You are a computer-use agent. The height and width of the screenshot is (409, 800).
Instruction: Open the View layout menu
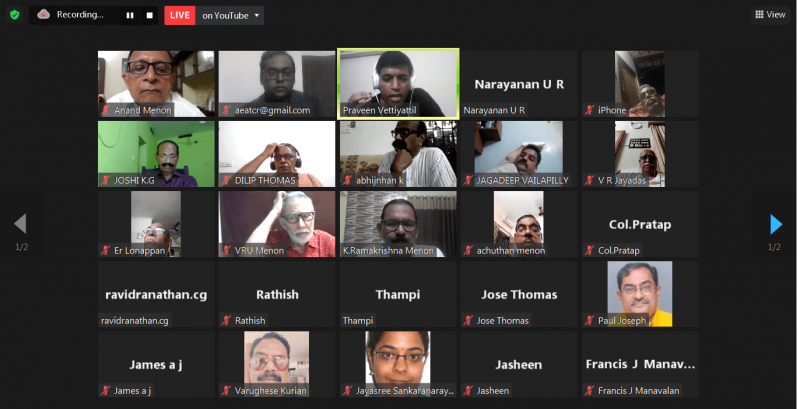coord(770,15)
